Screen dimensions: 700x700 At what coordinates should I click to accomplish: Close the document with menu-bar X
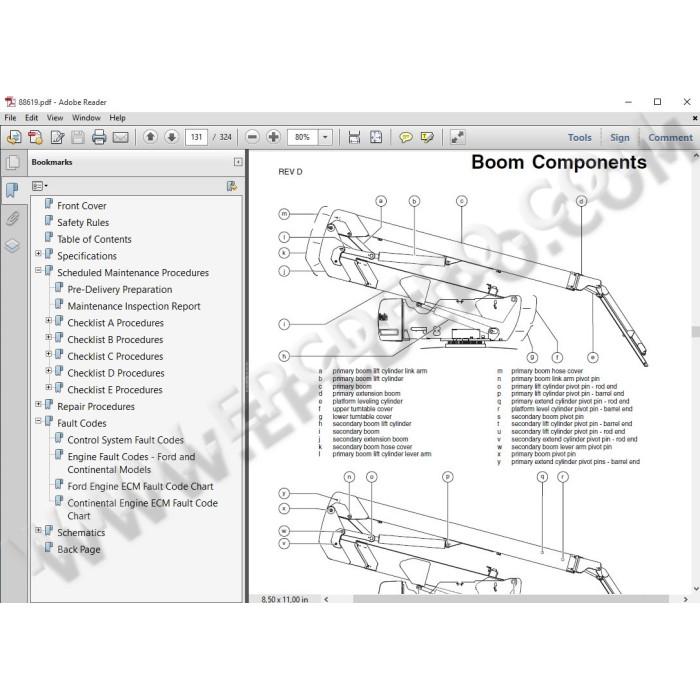[695, 118]
